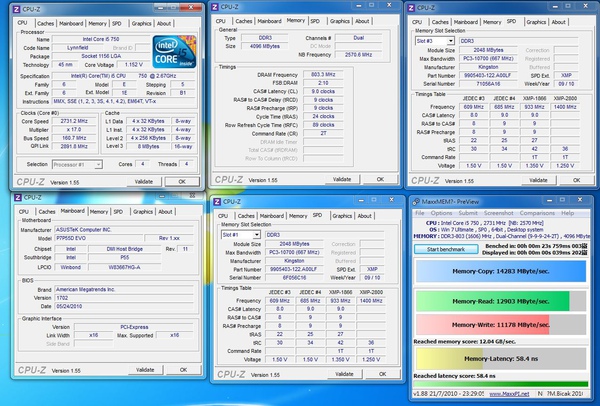Open Processor #1 selection dropdown
This screenshot has width=600, height=406.
98,165
